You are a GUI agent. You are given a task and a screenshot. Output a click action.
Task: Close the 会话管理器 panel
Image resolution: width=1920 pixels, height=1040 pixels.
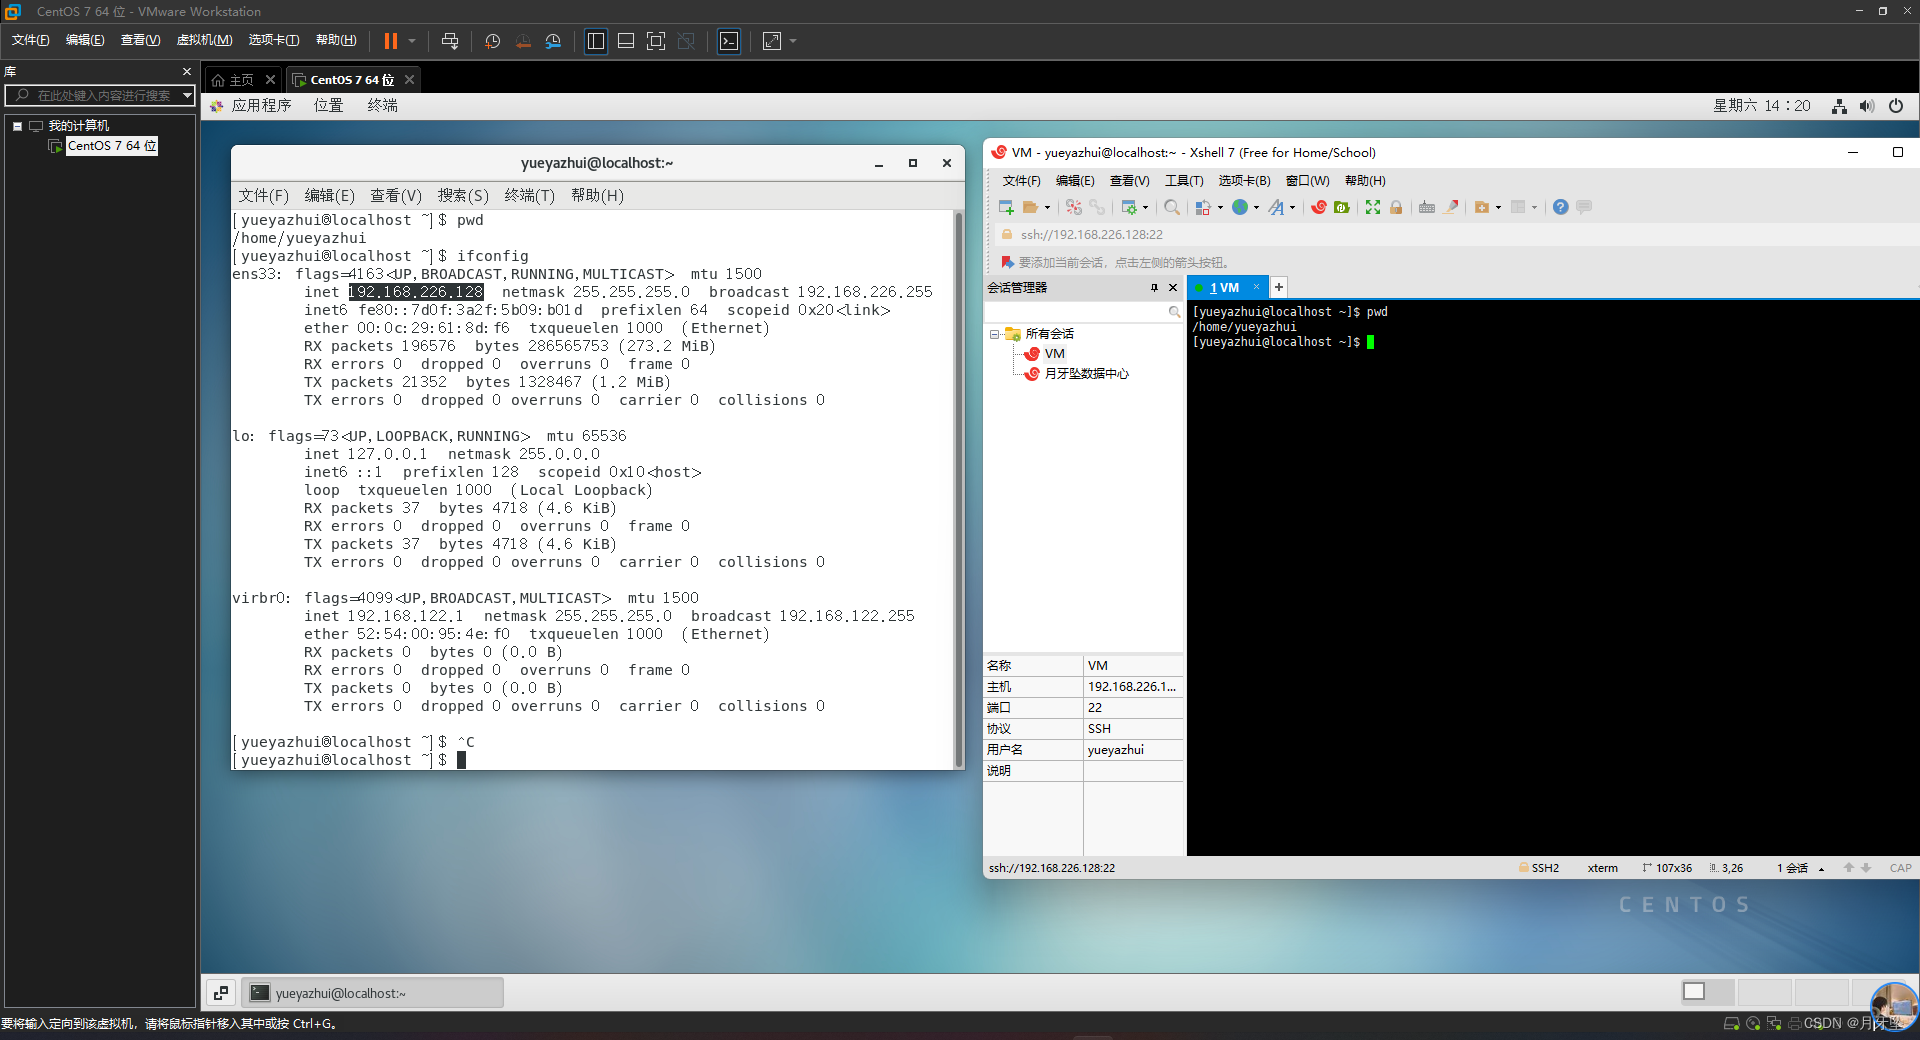[x=1173, y=288]
